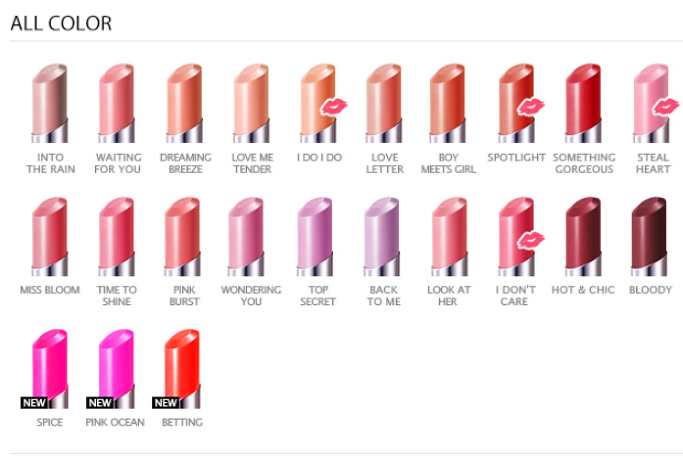Click the WONDERING YOU label

tap(251, 296)
